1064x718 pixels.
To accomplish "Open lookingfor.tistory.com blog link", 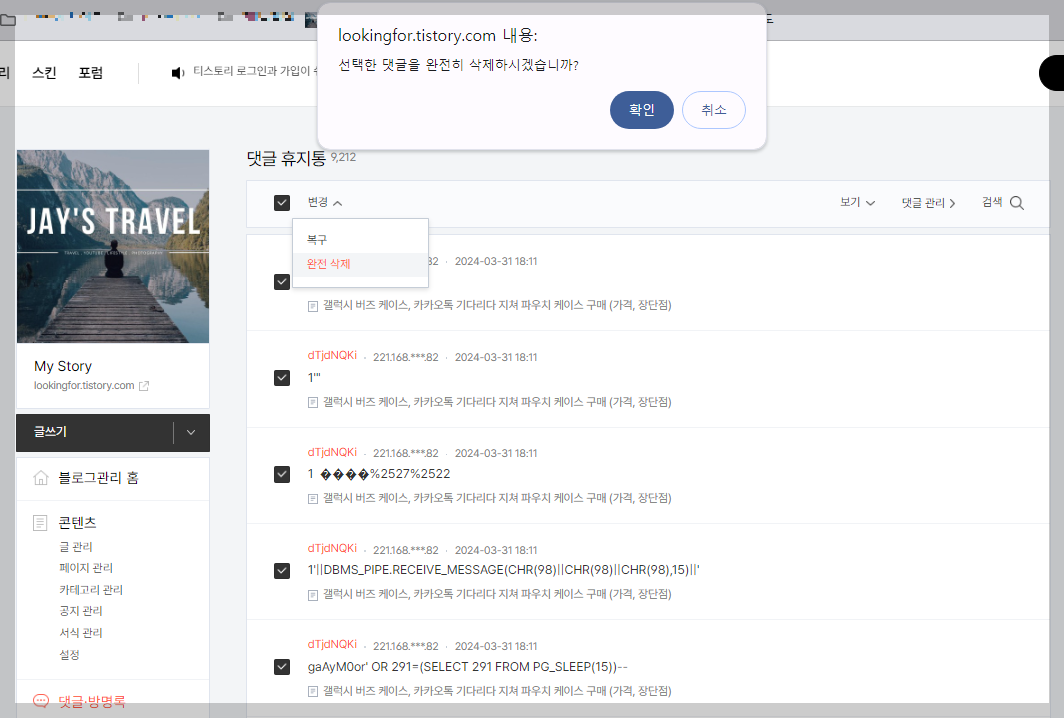I will [84, 385].
